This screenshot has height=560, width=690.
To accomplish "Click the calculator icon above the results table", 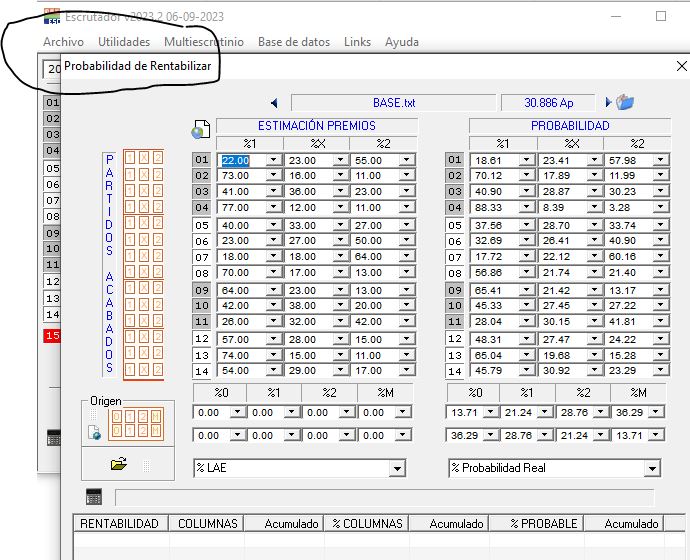I will click(x=94, y=497).
